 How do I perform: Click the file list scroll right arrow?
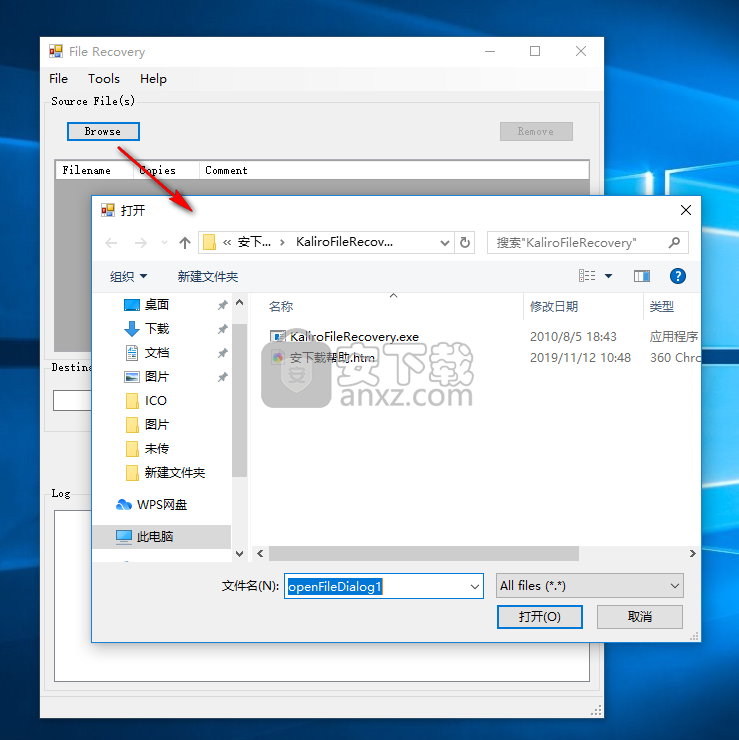692,554
